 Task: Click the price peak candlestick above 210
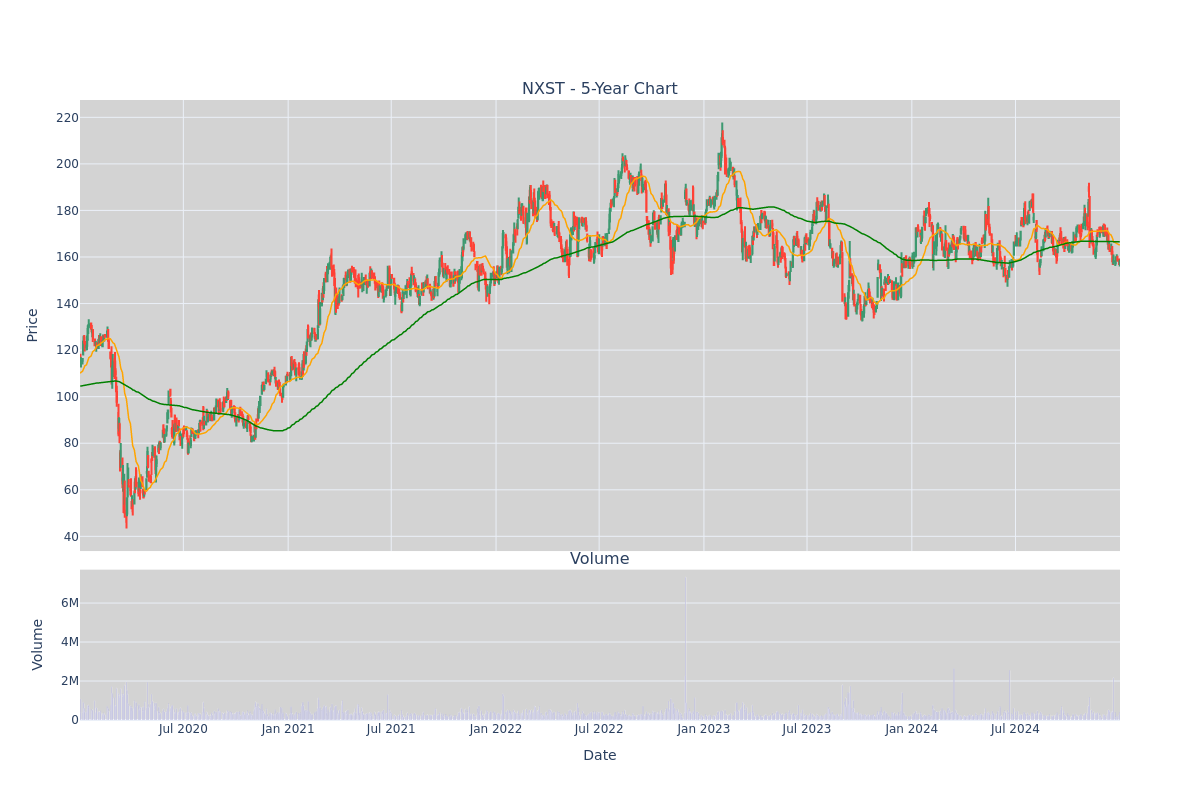click(x=722, y=137)
